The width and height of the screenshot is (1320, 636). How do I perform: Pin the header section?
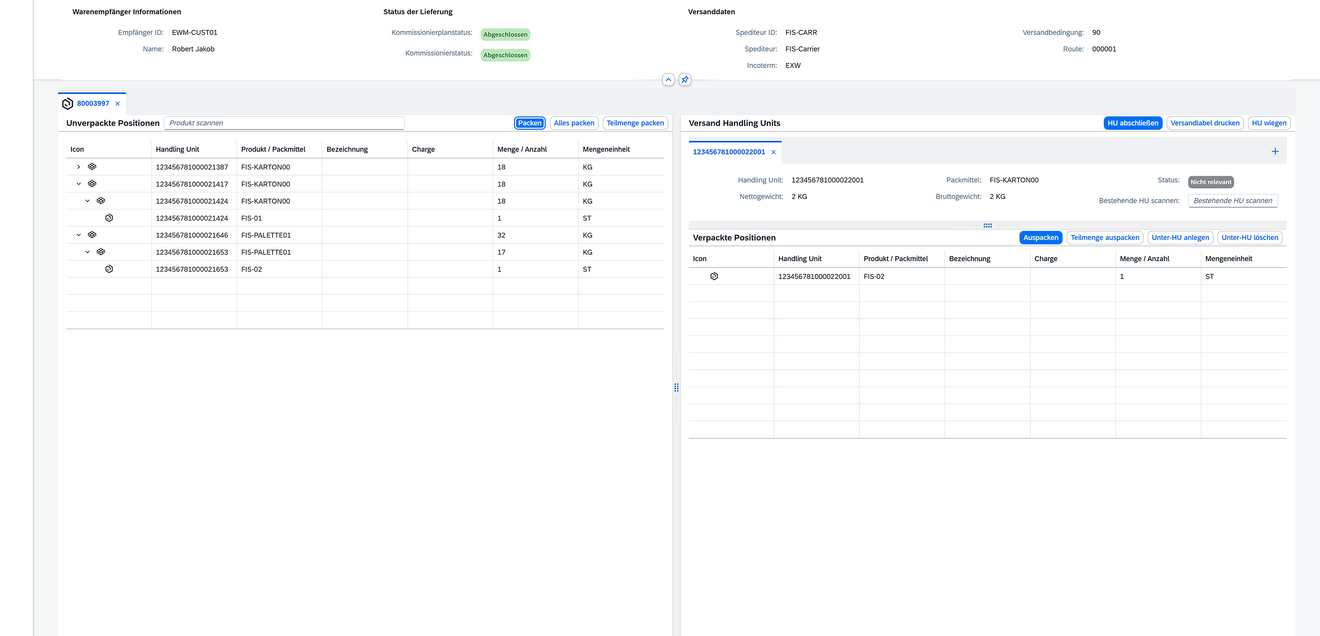pyautogui.click(x=685, y=80)
